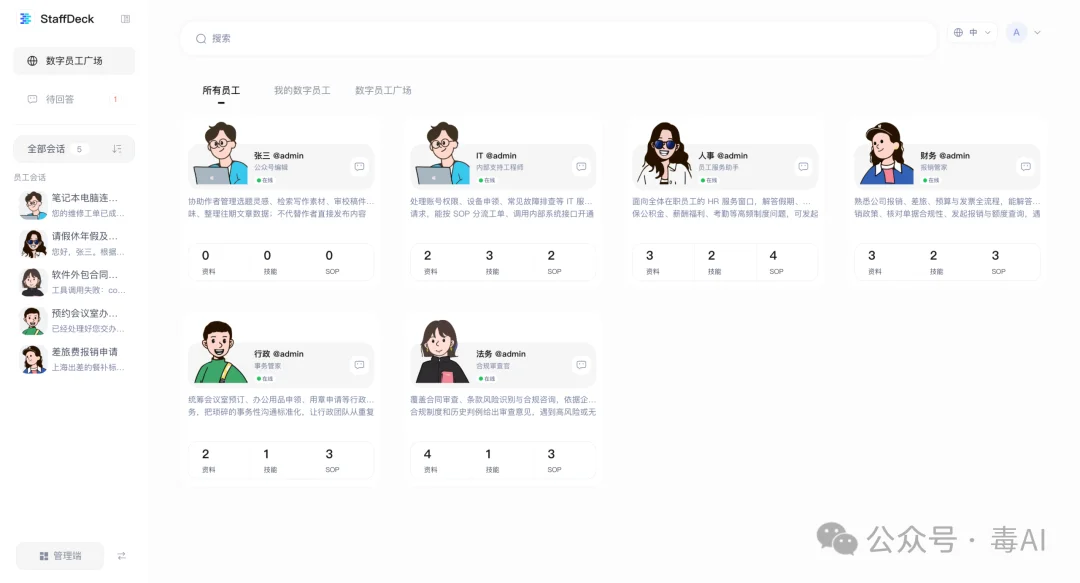Click the SOP count 4 on 人事 card
Image resolution: width=1080 pixels, height=583 pixels.
tap(773, 256)
